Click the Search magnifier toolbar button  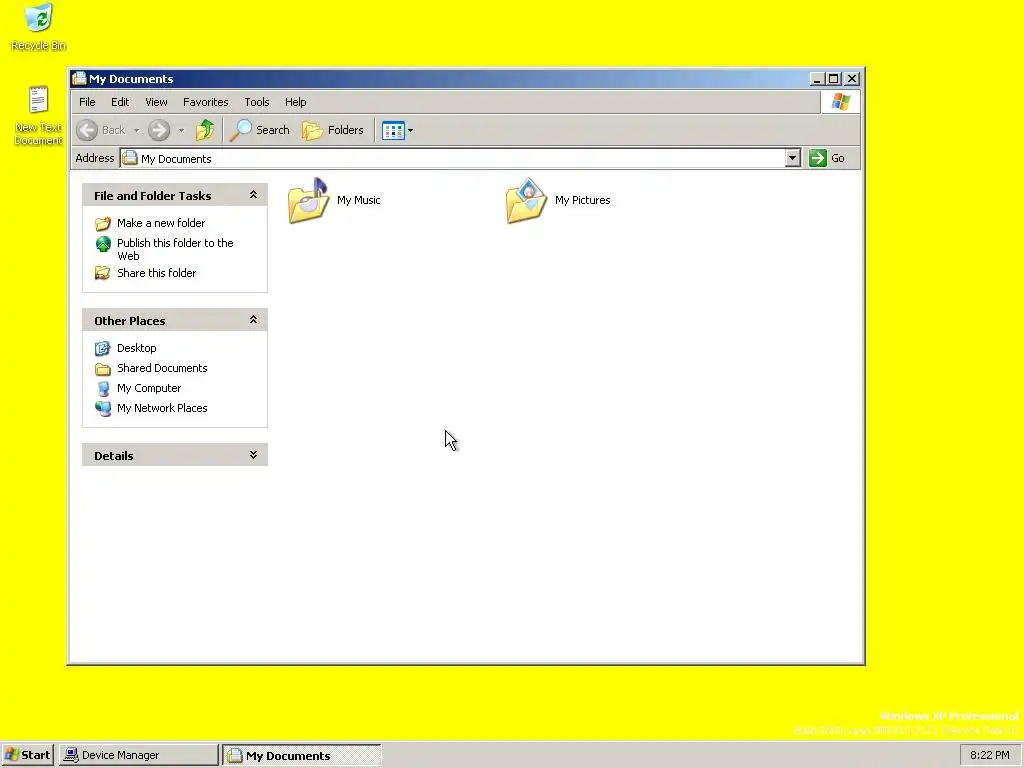click(260, 130)
